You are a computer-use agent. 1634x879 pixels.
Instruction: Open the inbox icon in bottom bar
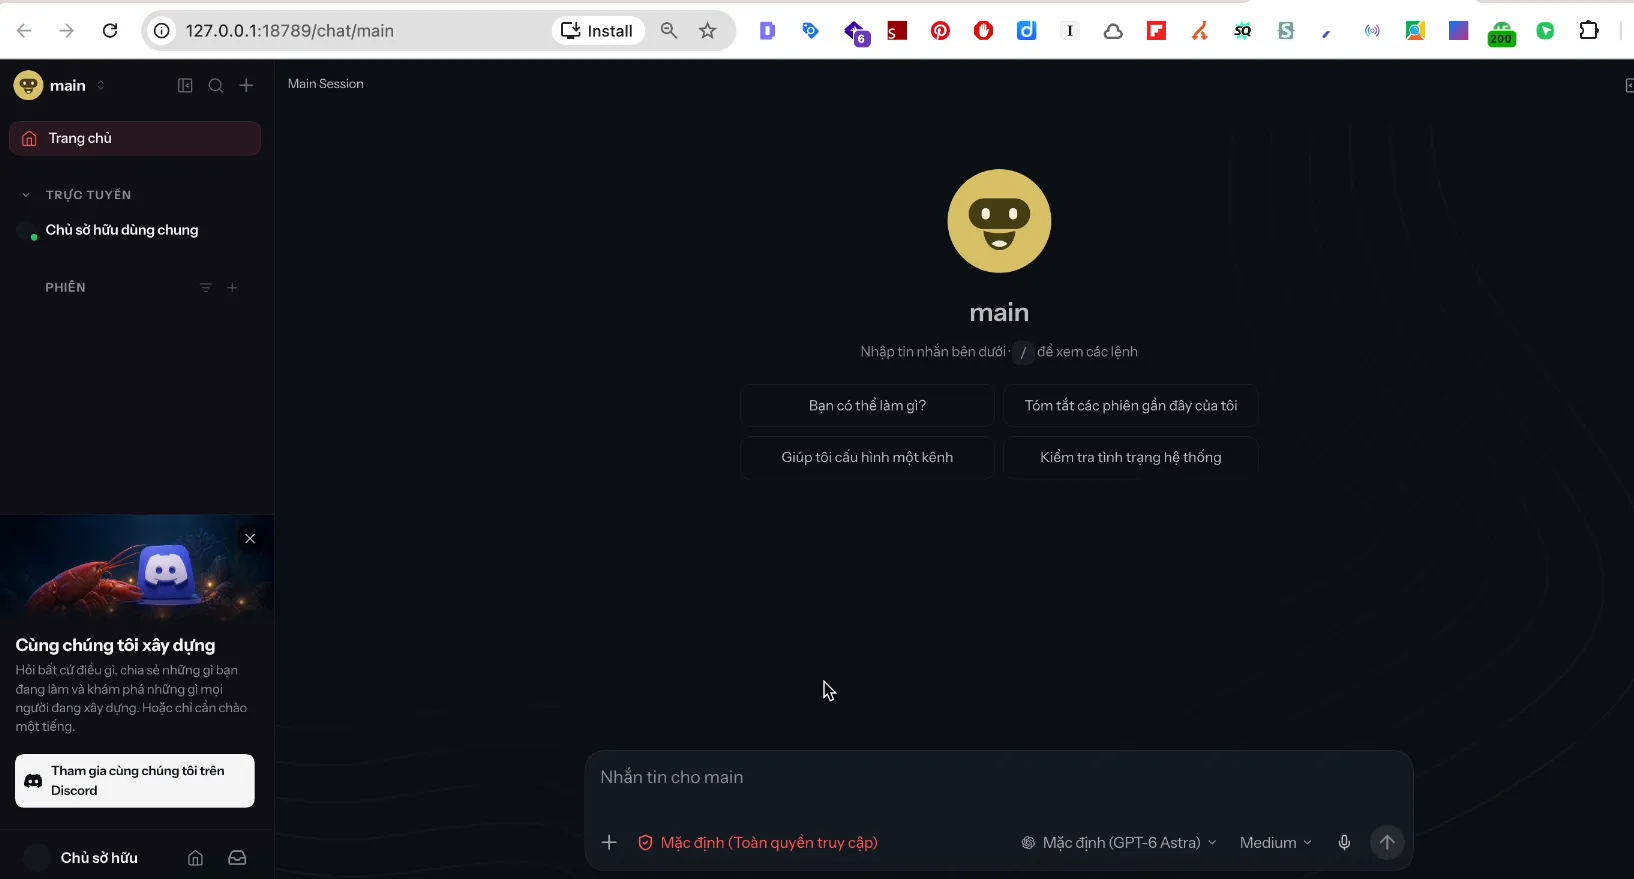[x=237, y=858]
